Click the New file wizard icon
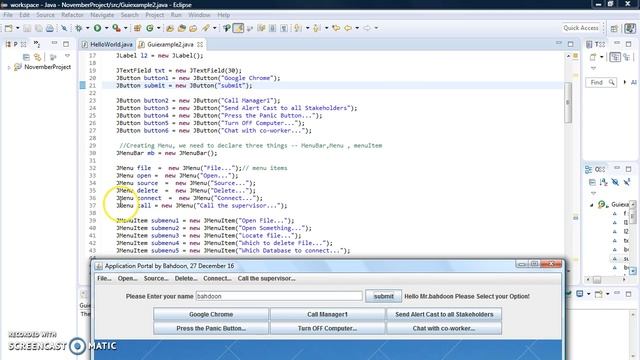 (x=8, y=28)
